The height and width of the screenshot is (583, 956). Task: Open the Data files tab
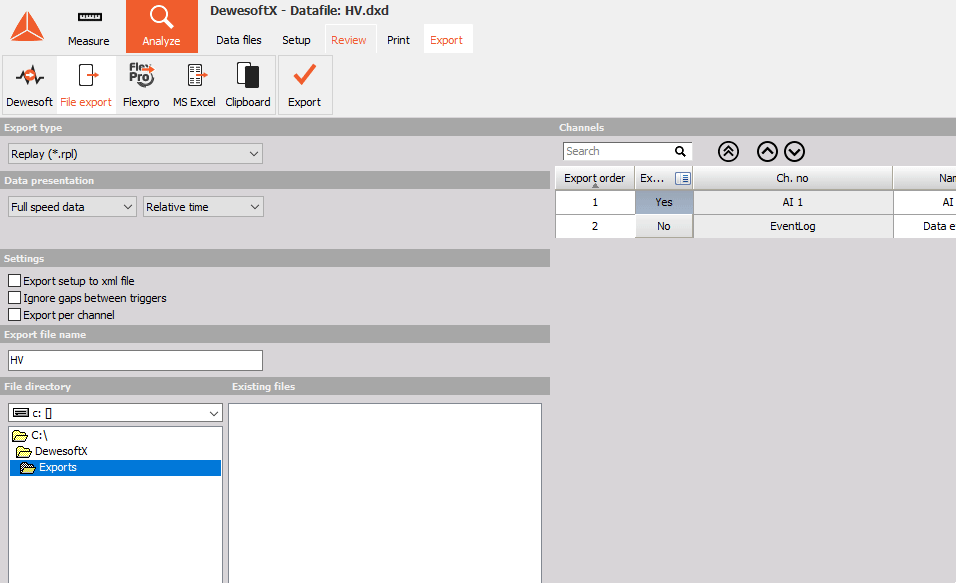pyautogui.click(x=238, y=40)
